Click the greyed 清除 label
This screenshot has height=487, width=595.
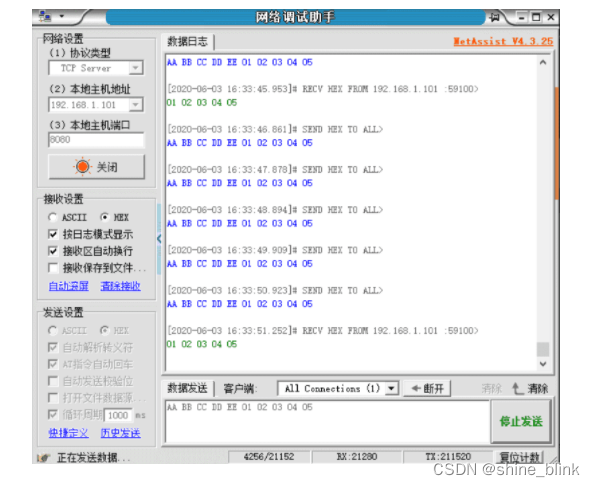click(x=491, y=388)
